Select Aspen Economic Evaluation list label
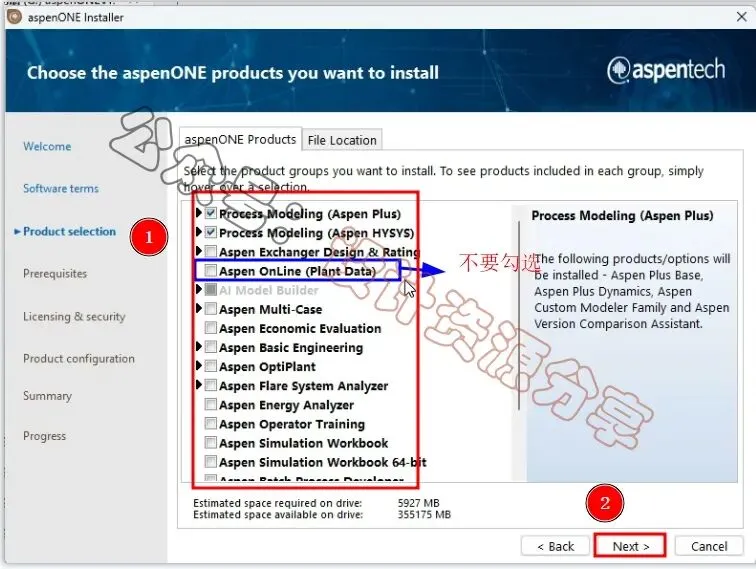 coord(300,328)
